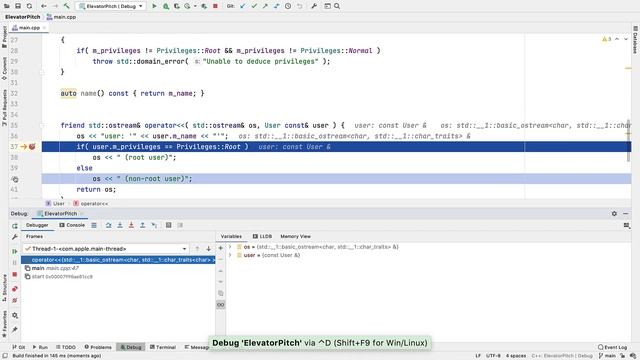Select the Variables tab
The height and width of the screenshot is (360, 640).
231,236
